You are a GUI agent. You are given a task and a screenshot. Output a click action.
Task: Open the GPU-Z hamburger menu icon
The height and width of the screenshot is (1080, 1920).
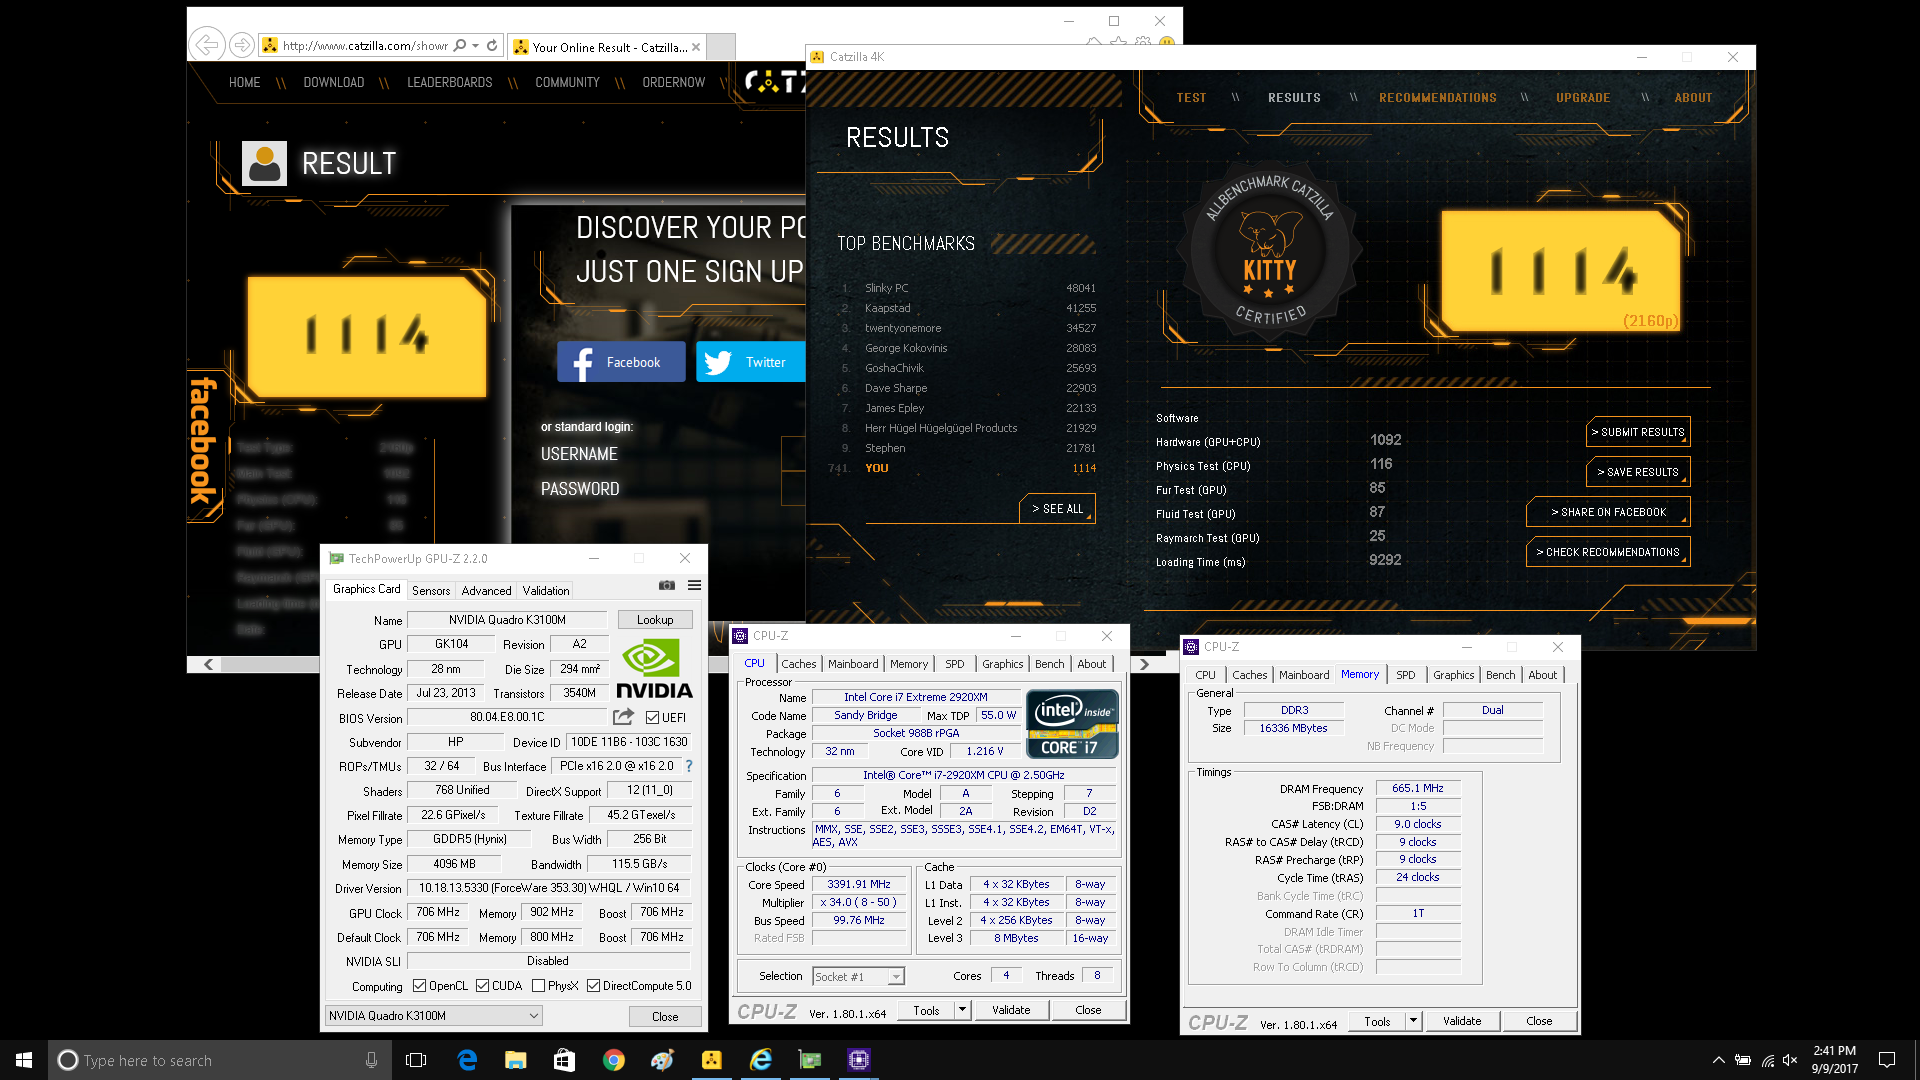click(694, 586)
